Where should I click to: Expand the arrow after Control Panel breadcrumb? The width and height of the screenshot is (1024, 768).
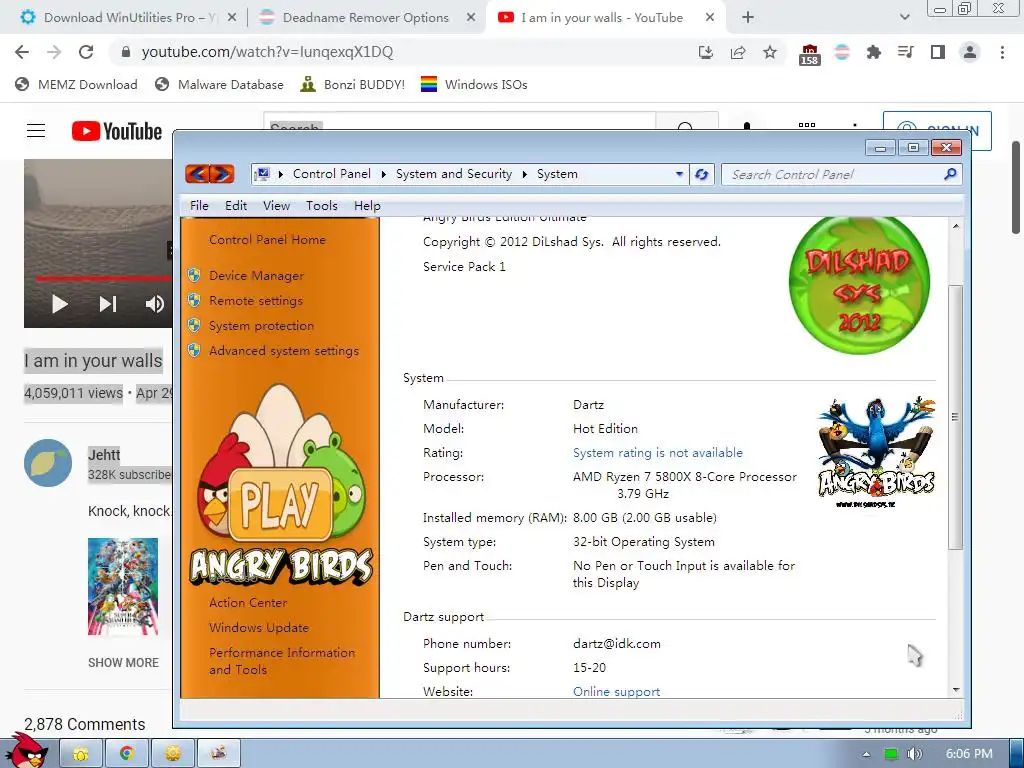tap(383, 174)
